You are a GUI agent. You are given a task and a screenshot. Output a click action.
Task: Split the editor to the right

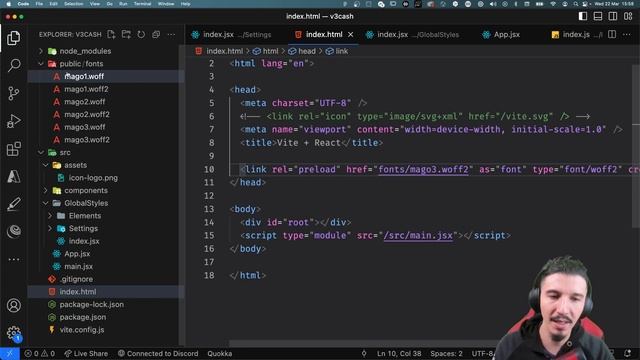(x=612, y=34)
